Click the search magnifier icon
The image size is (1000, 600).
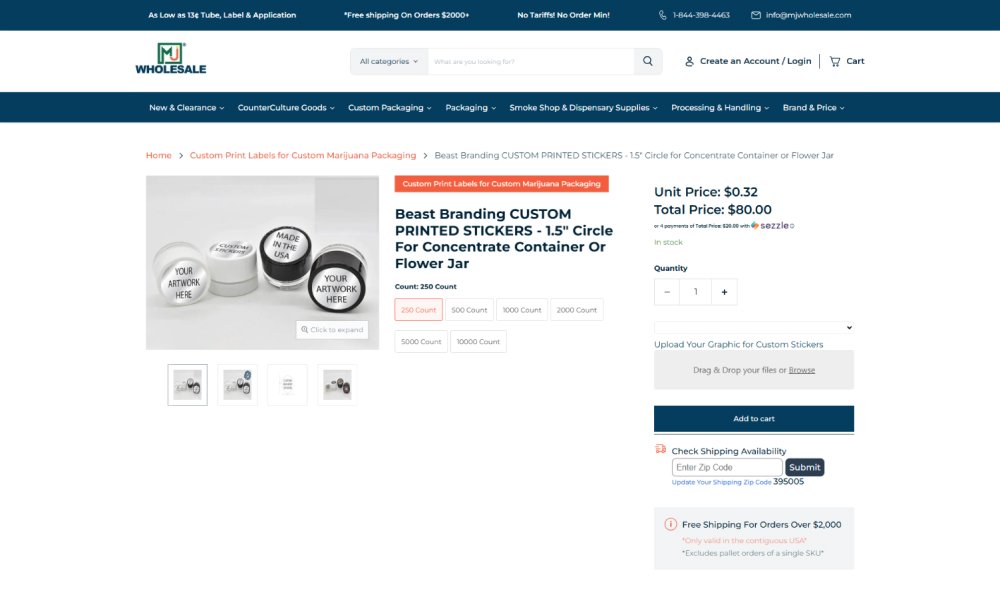[648, 61]
